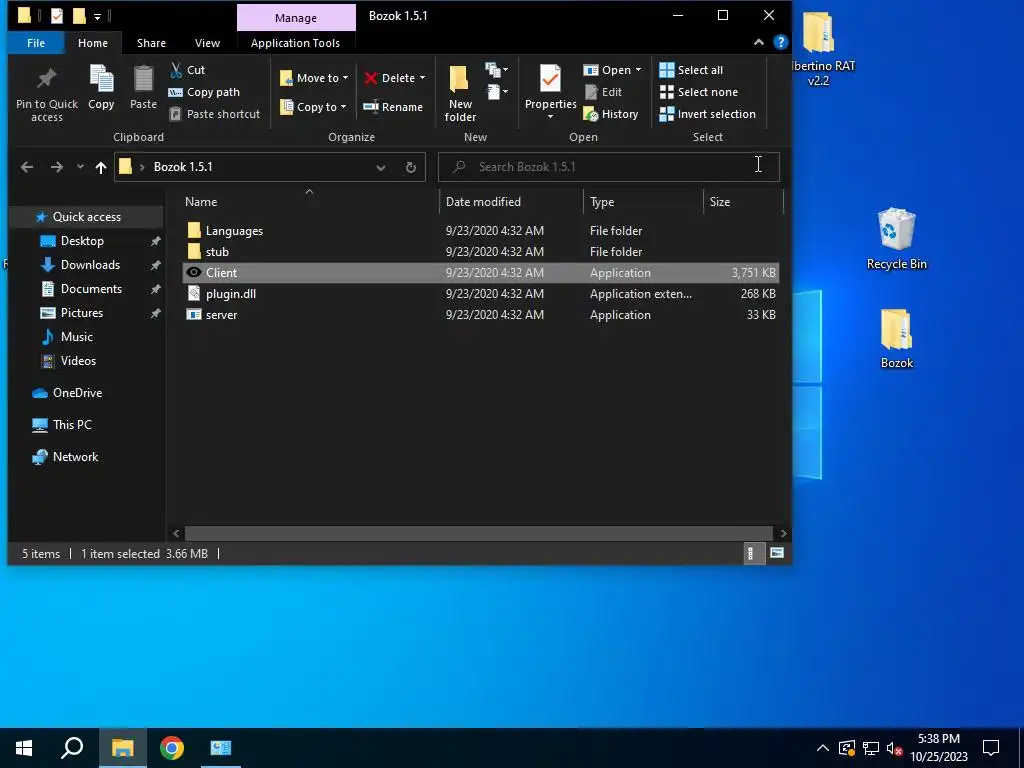
Task: Click the History icon
Action: pyautogui.click(x=591, y=114)
